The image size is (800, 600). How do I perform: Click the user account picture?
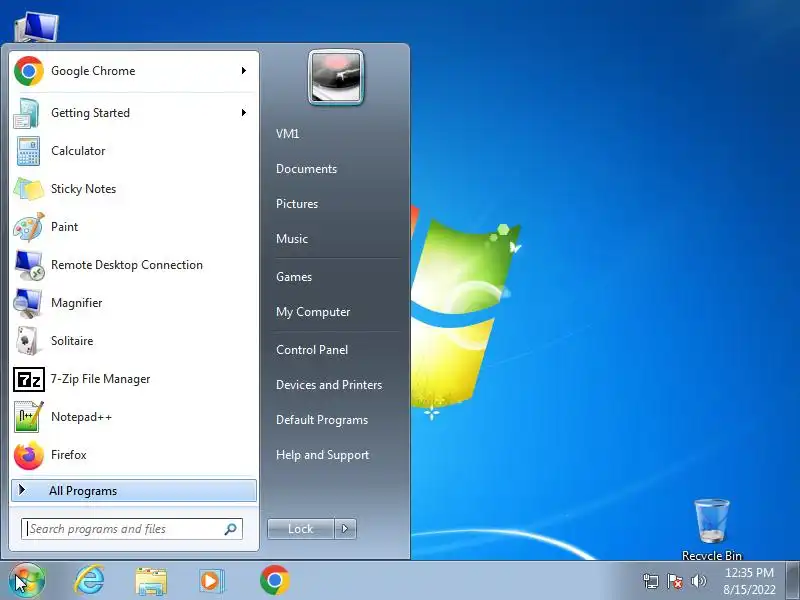pos(336,78)
